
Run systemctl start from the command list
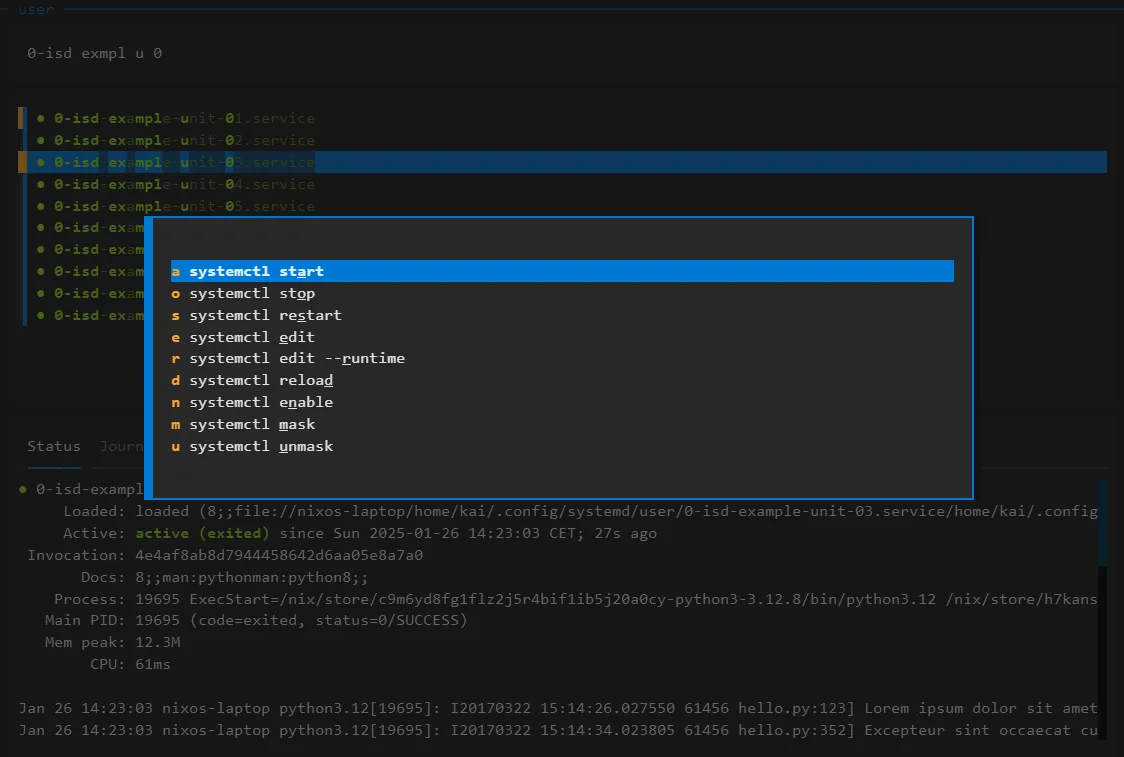coord(562,271)
